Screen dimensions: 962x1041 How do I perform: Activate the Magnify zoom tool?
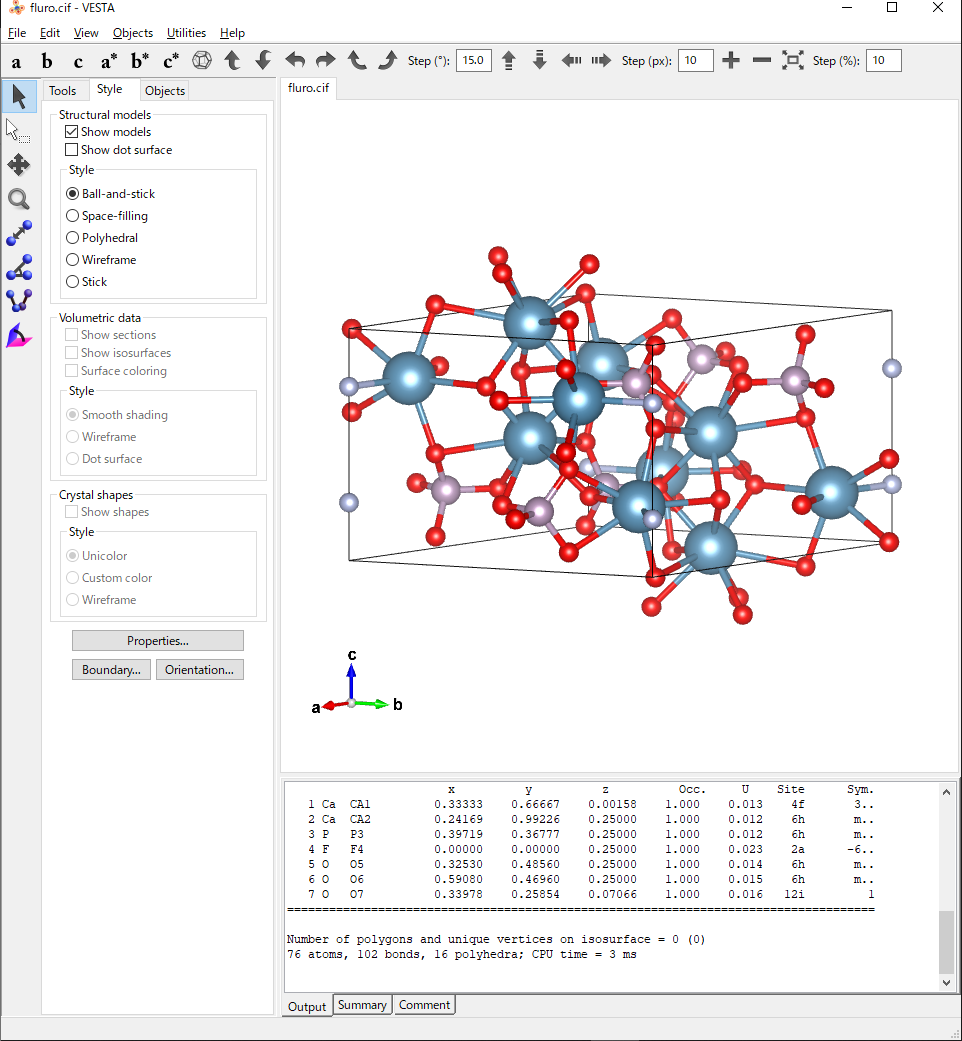coord(19,199)
